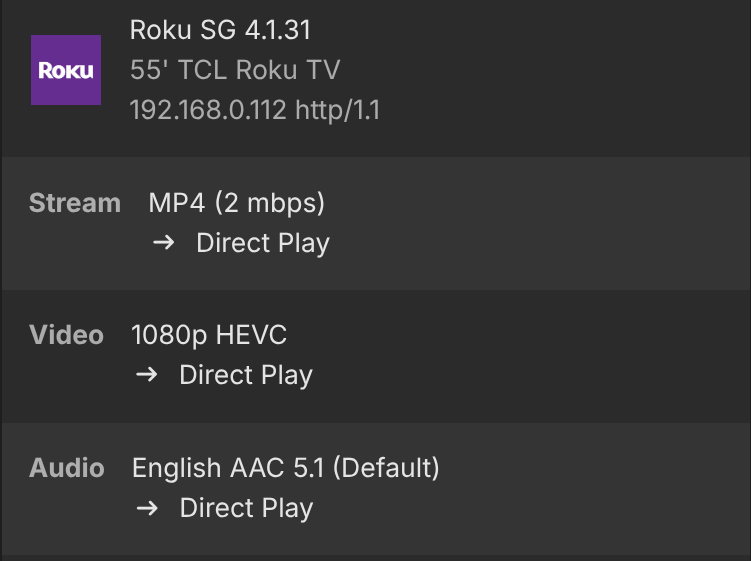The height and width of the screenshot is (561, 751).
Task: Click the arrow icon under Video
Action: (147, 375)
